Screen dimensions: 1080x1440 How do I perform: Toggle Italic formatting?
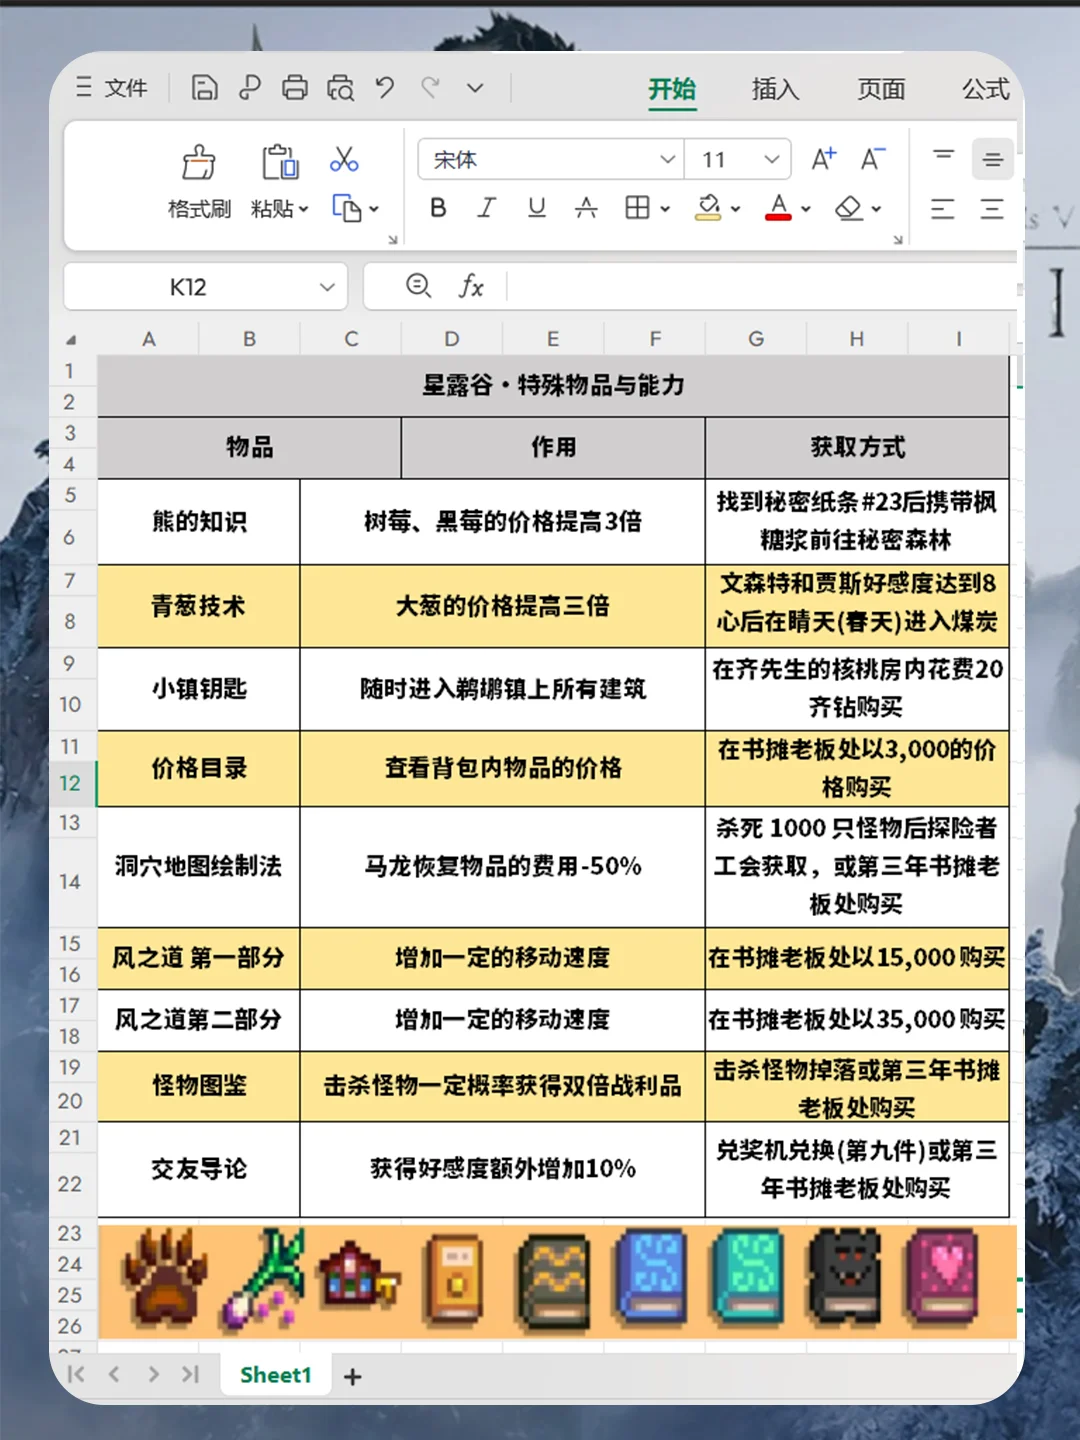tap(487, 208)
